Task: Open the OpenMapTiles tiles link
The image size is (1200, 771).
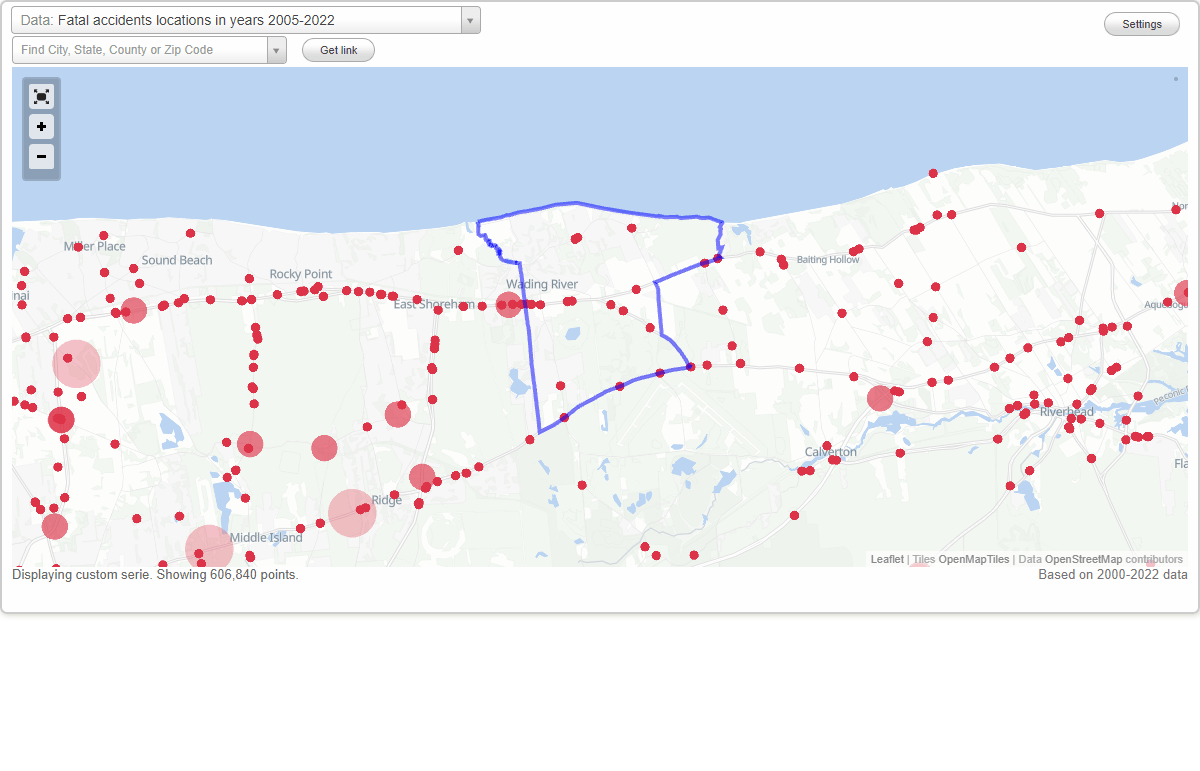Action: [975, 559]
